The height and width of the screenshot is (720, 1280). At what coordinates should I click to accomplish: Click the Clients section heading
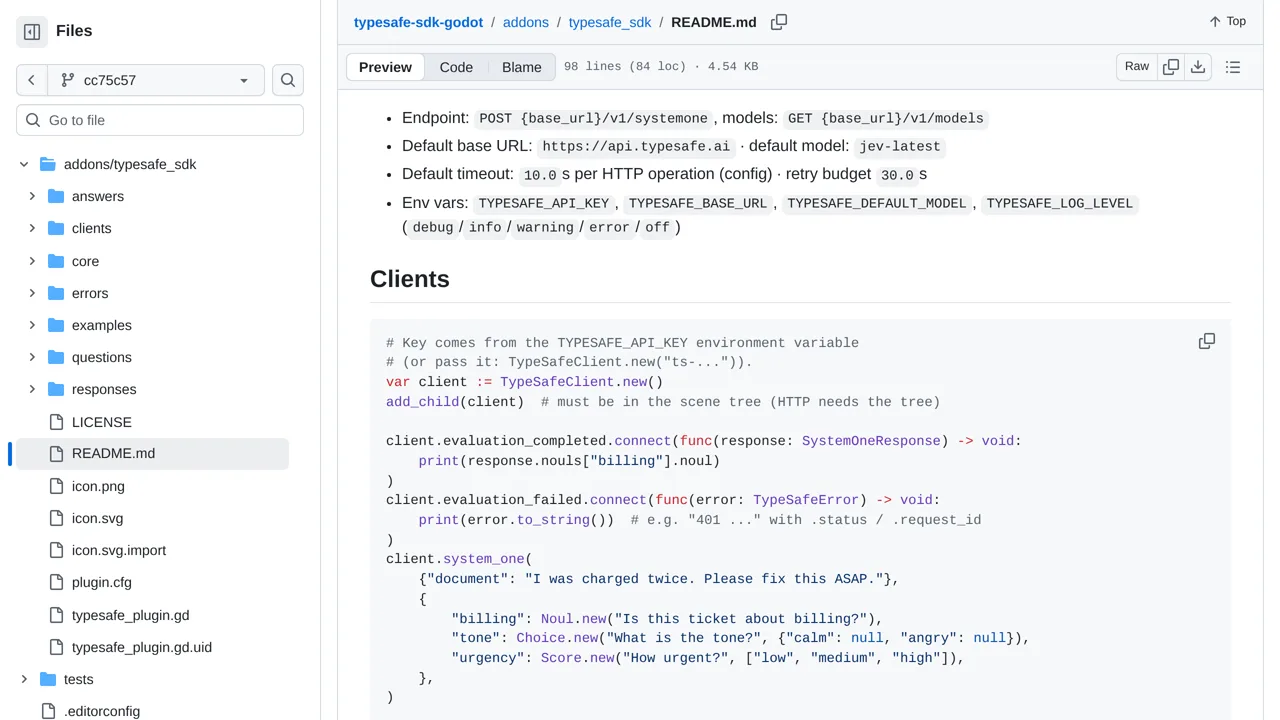410,279
